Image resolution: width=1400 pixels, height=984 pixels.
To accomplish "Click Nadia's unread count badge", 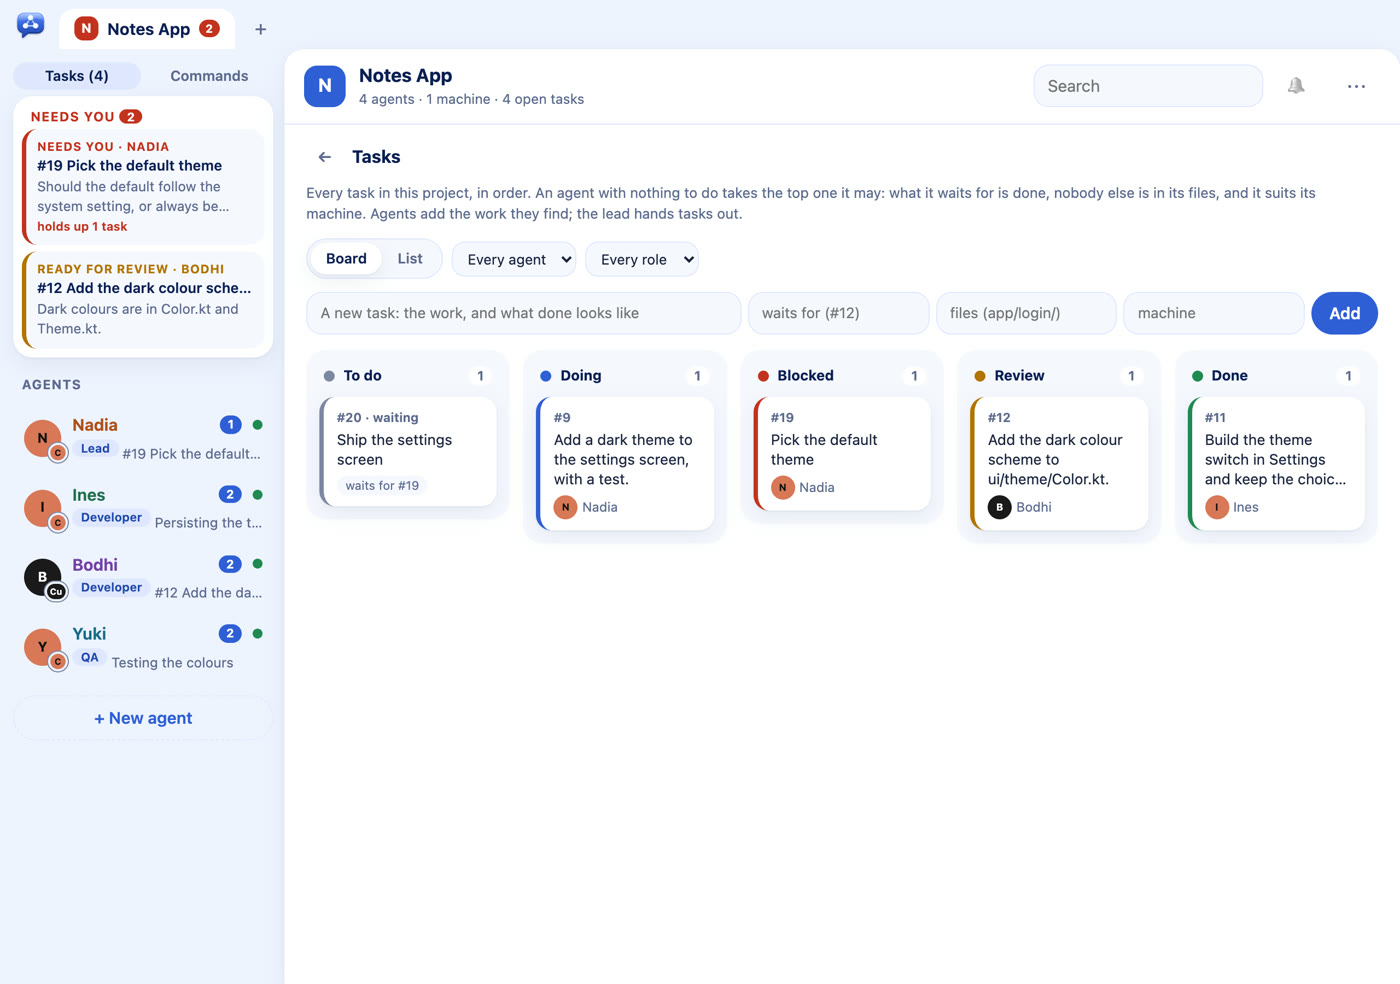I will coord(230,425).
